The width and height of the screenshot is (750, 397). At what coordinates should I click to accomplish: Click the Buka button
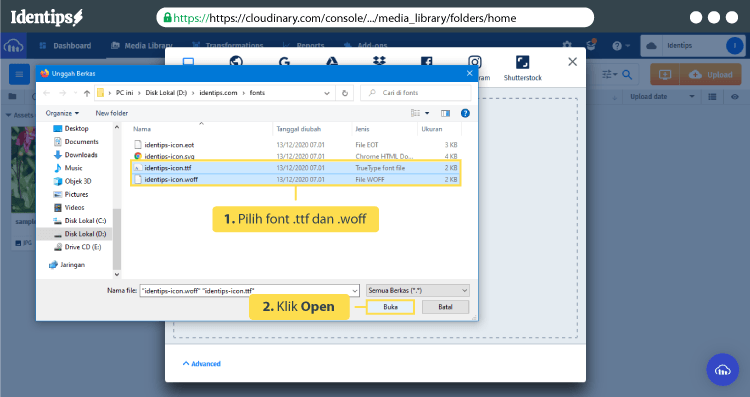(x=390, y=307)
